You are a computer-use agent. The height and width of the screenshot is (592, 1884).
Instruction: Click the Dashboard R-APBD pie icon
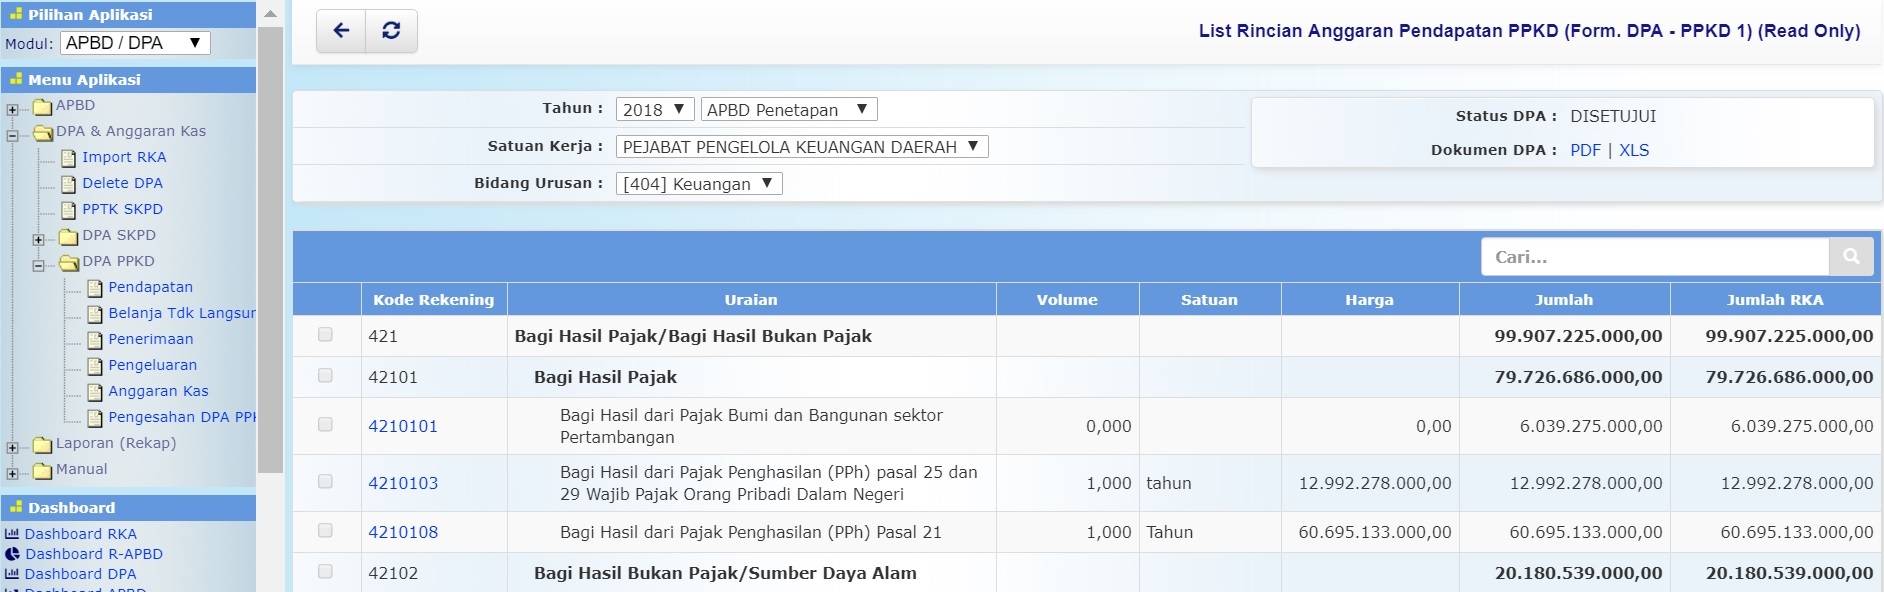[12, 554]
